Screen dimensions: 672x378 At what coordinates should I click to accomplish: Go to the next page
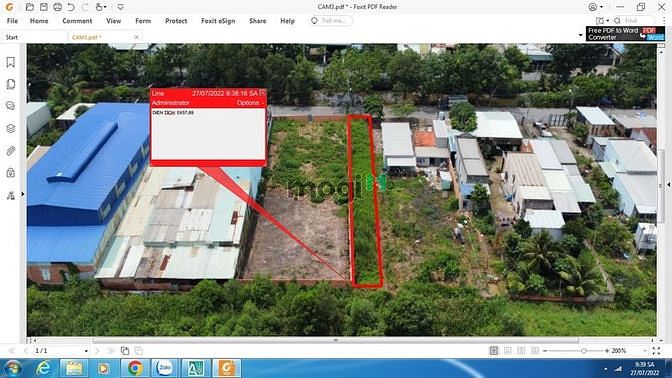coord(97,351)
